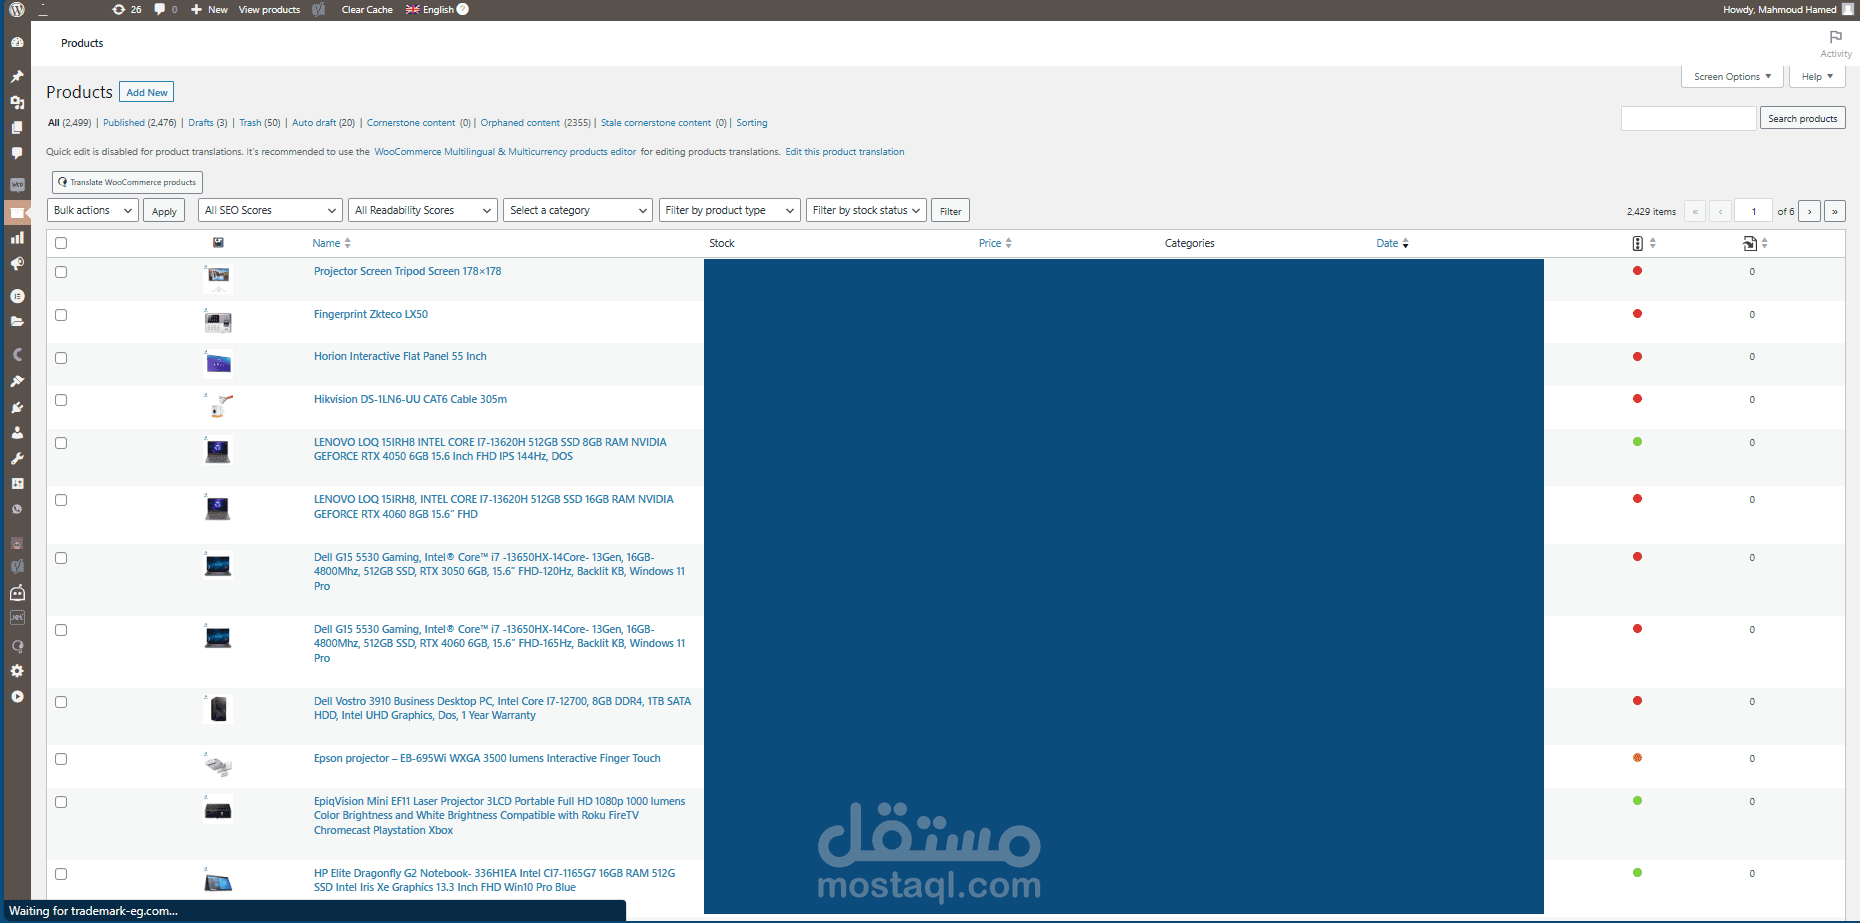This screenshot has width=1860, height=923.
Task: Click the green SEO dot for EpiqVision row
Action: click(1637, 800)
